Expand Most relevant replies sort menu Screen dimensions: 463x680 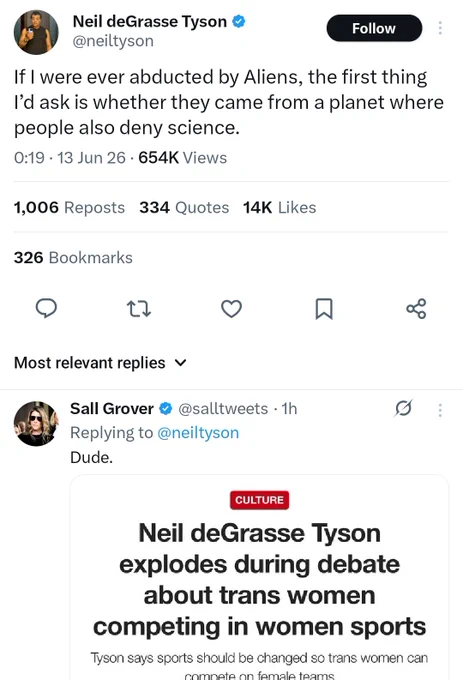tap(100, 363)
